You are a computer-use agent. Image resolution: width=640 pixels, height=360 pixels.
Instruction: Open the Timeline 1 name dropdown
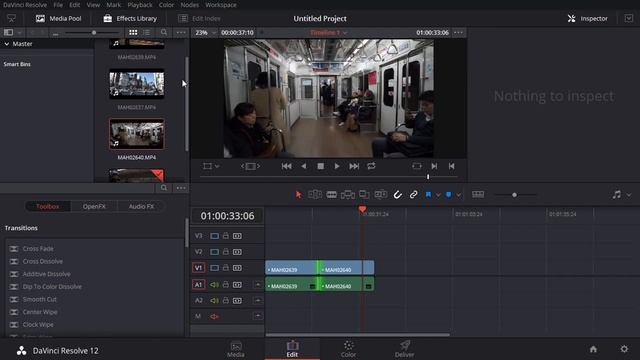point(329,32)
